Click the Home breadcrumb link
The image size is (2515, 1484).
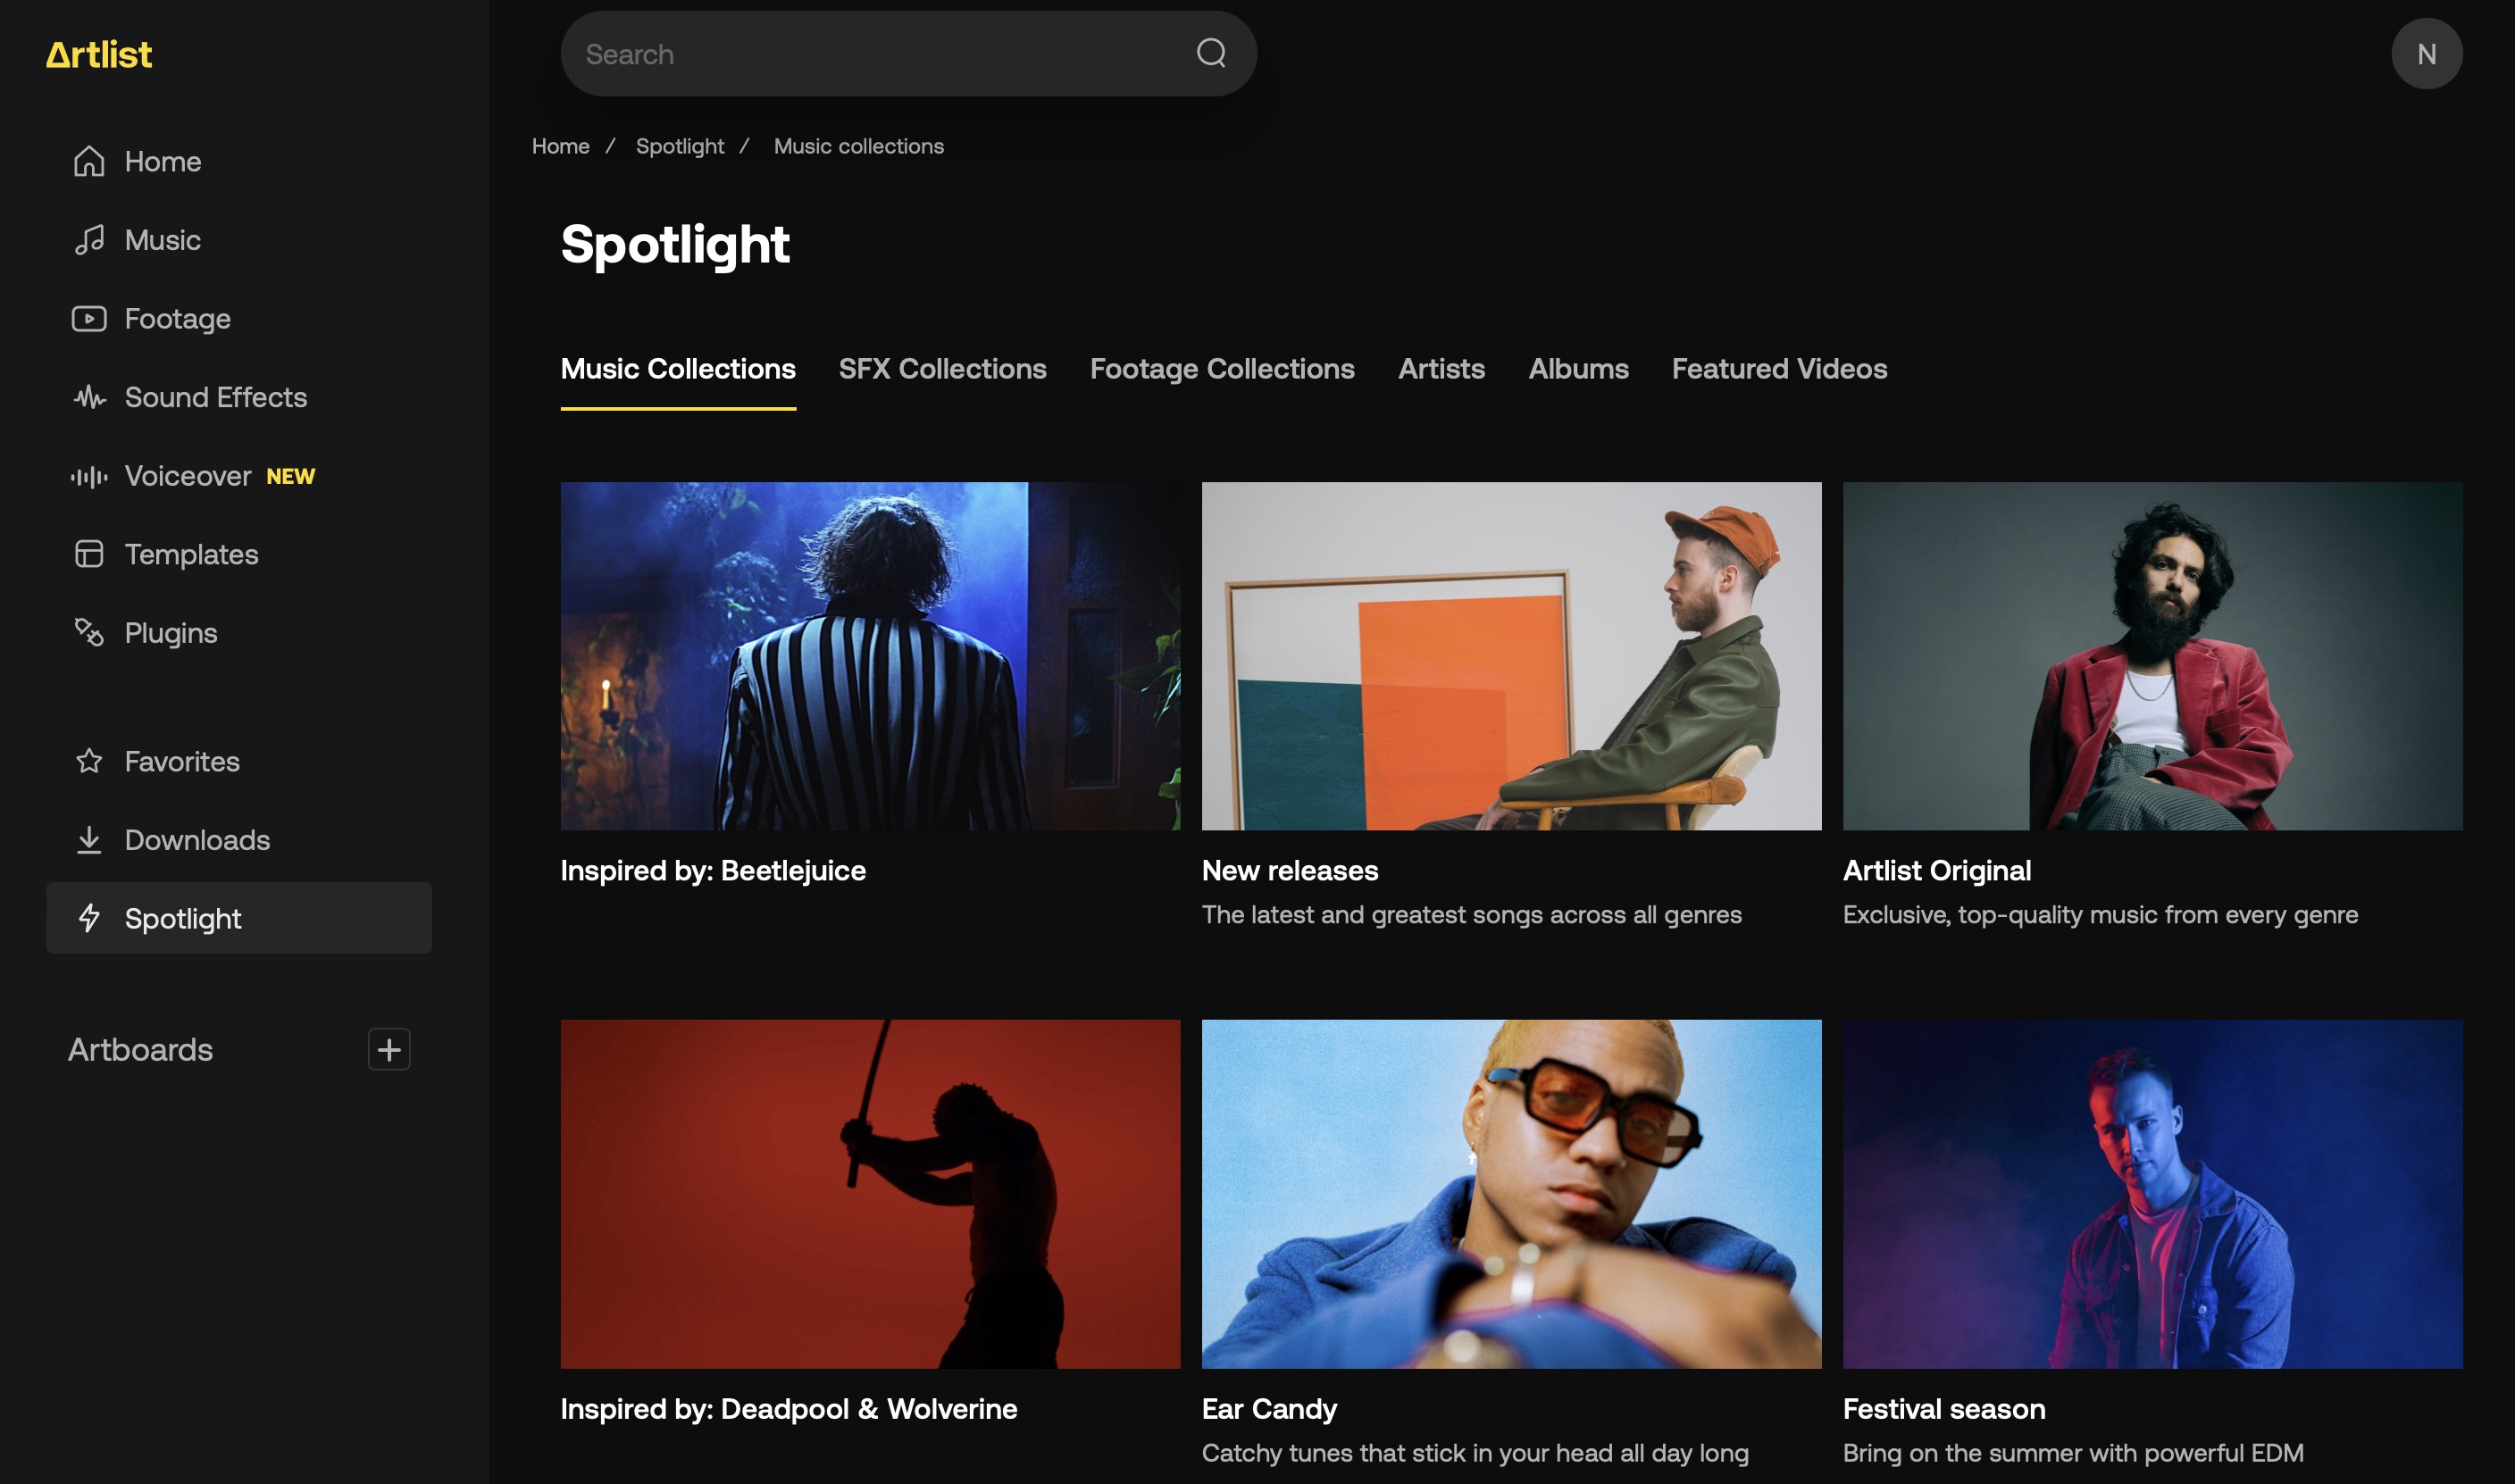tap(560, 146)
